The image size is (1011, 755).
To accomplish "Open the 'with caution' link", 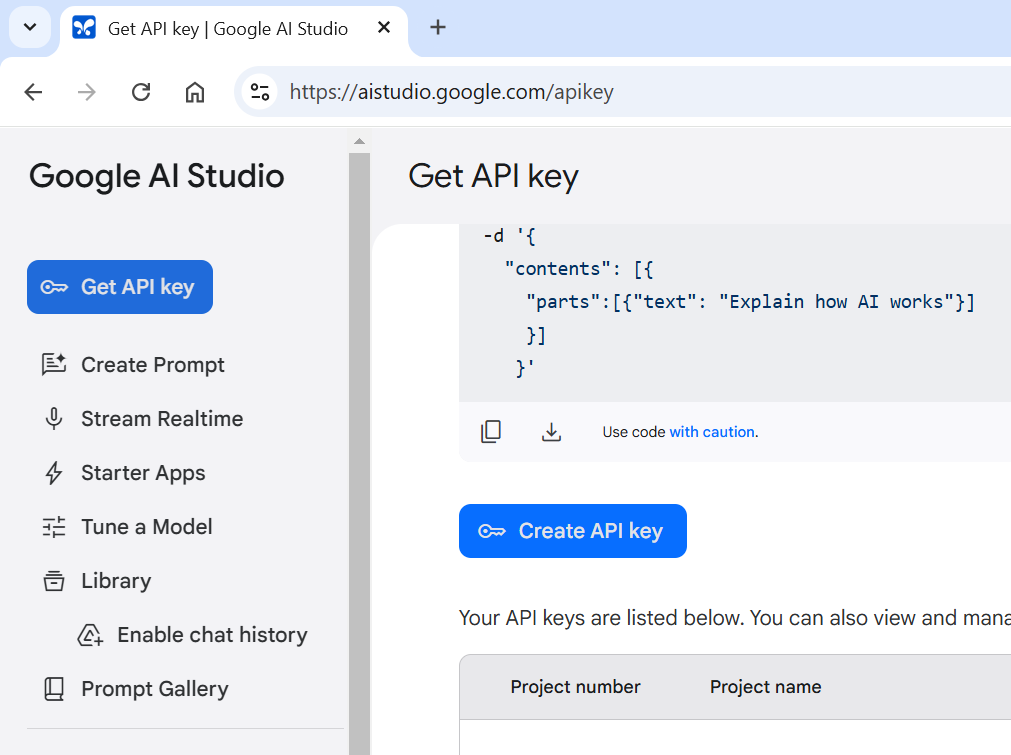I will point(712,432).
